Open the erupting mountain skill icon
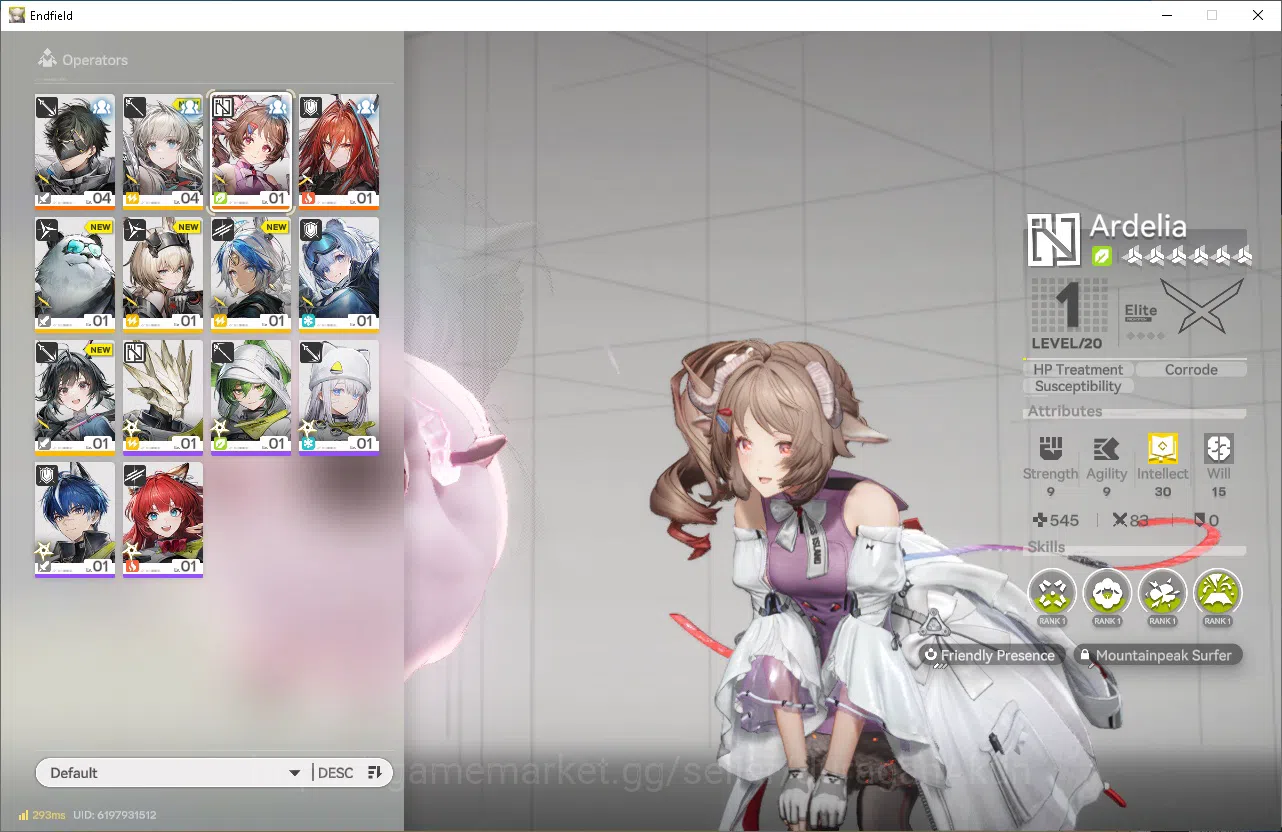 (x=1217, y=593)
